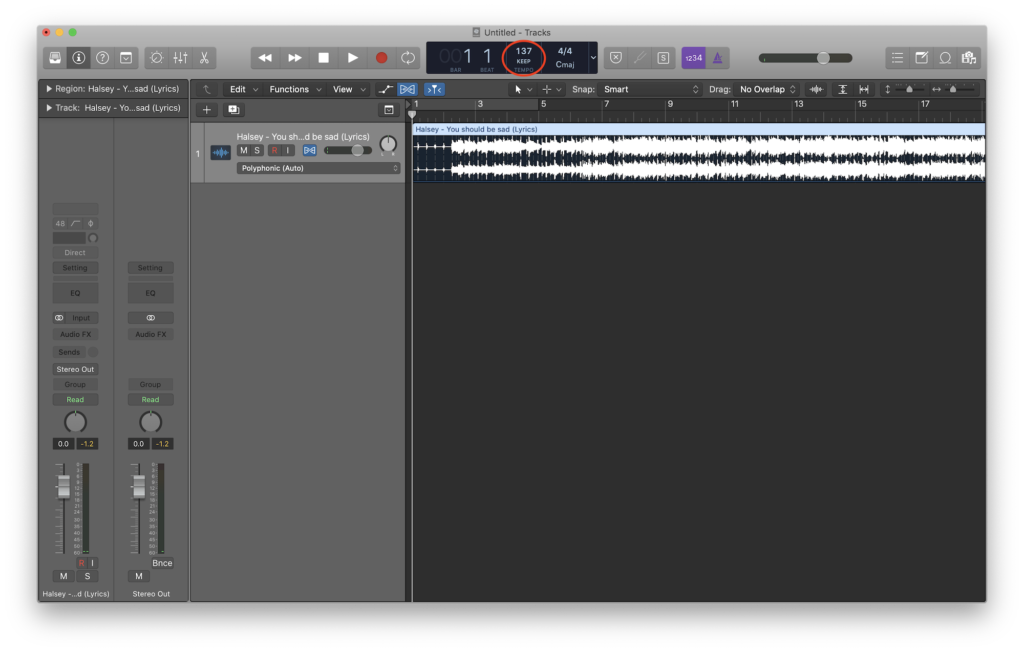
Task: Record-enable the Halsey track header R button
Action: [274, 150]
